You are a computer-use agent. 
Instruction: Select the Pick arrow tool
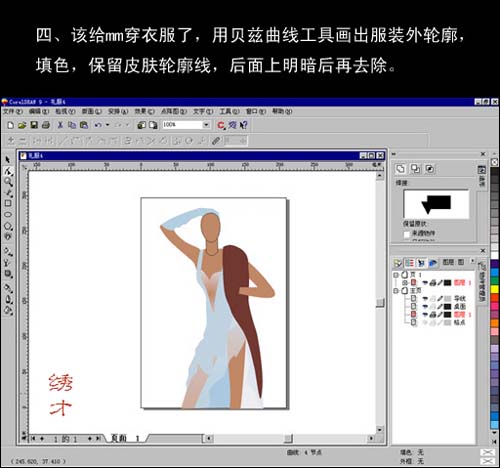8,160
